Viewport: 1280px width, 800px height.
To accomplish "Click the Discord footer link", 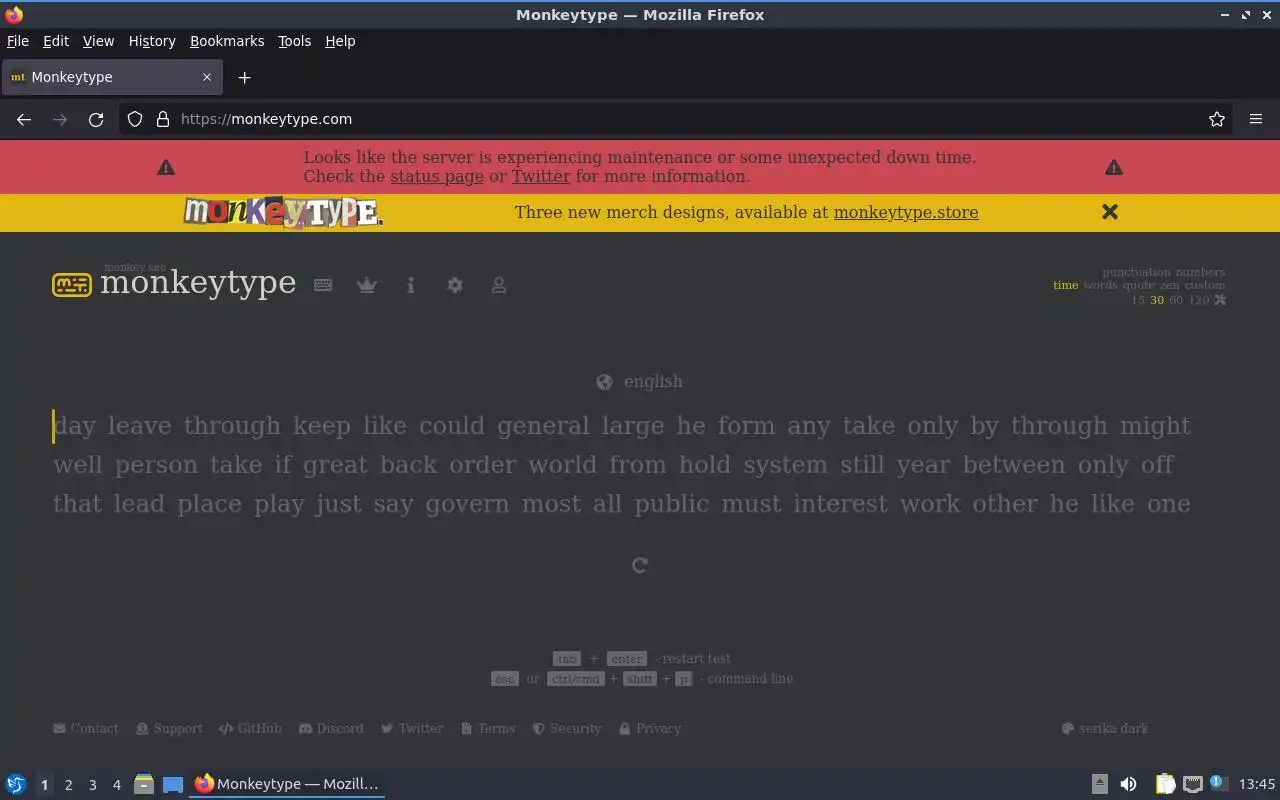I will click(x=331, y=729).
